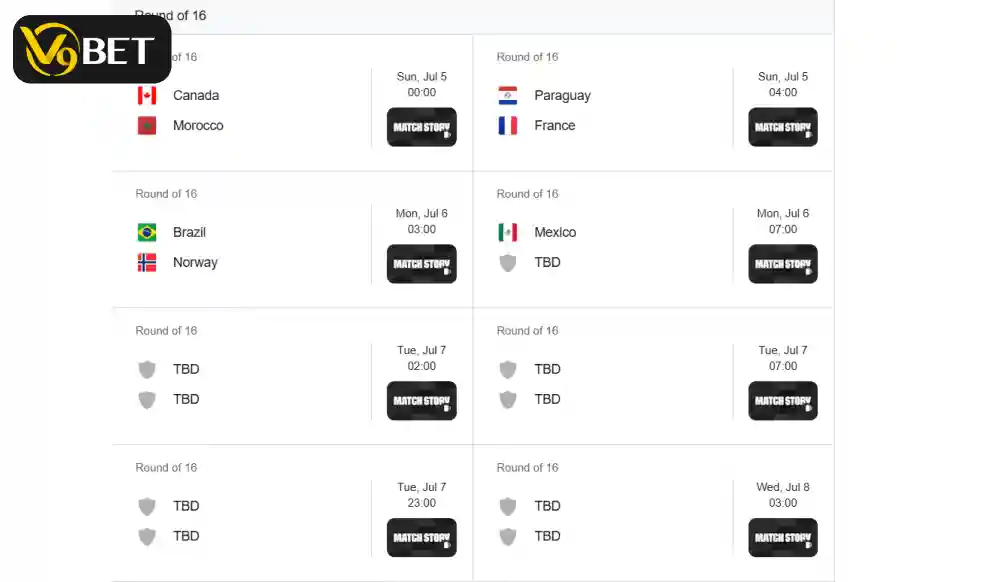Open Match Story for Paraguay vs France
The height and width of the screenshot is (582, 1000).
[783, 127]
